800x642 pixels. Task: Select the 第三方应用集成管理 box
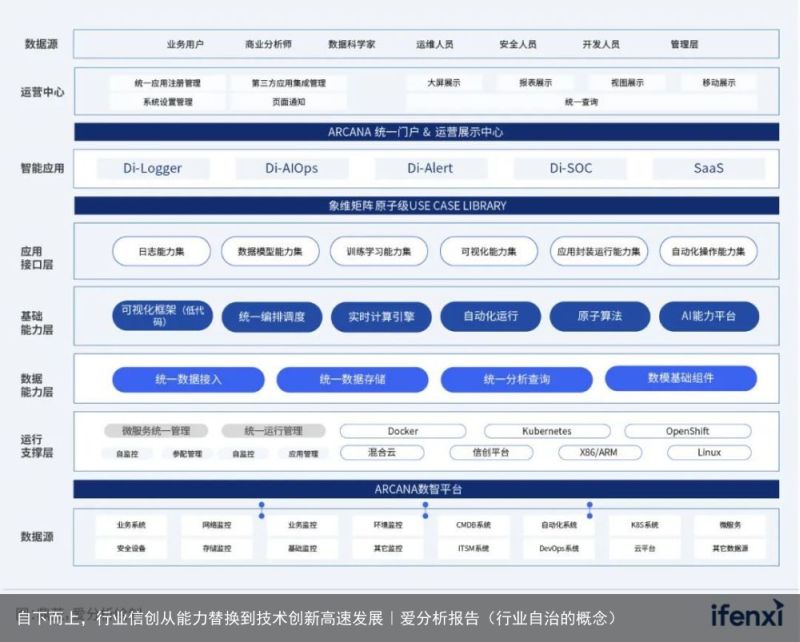tap(288, 83)
